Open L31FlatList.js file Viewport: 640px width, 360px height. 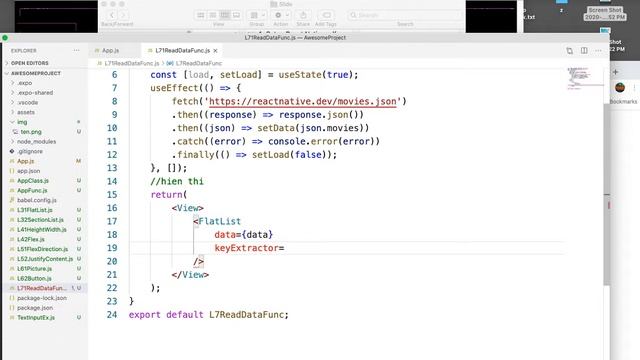(x=35, y=210)
